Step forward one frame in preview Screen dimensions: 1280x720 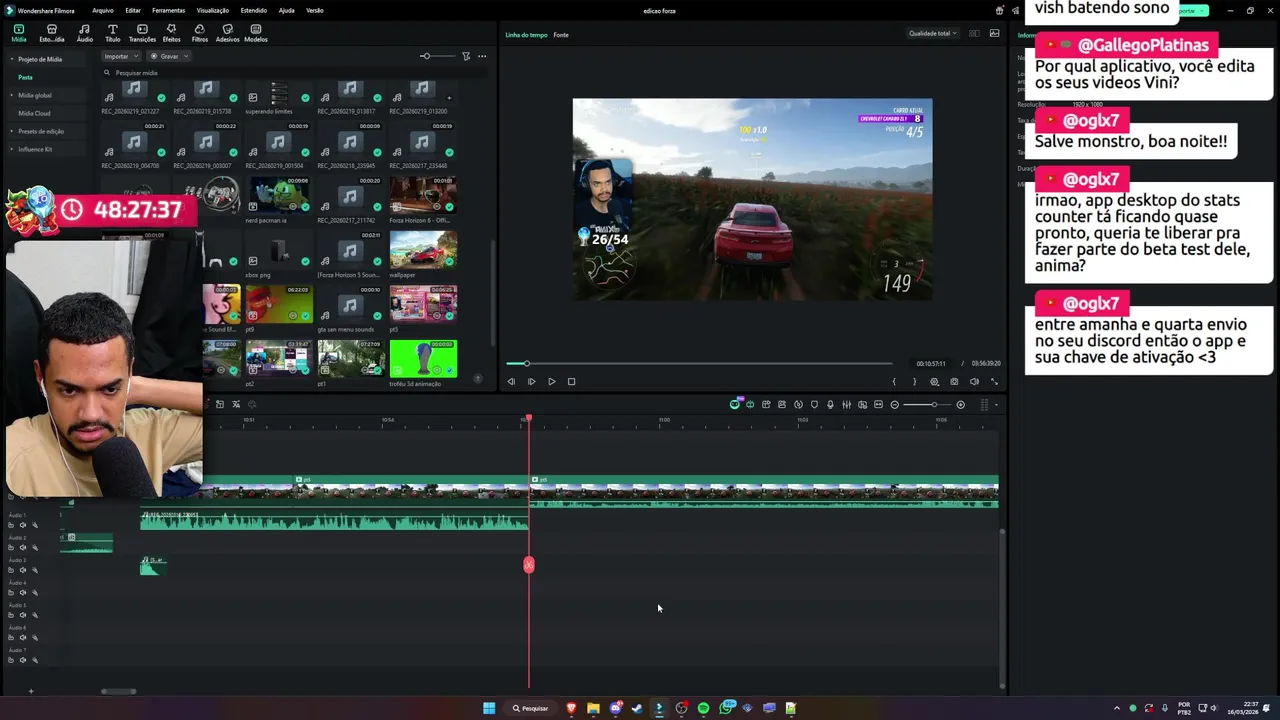tap(531, 381)
